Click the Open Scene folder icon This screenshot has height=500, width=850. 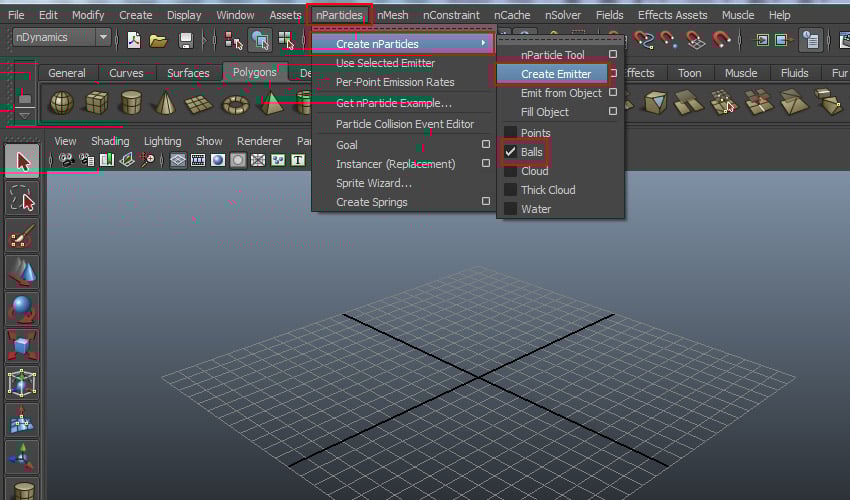coord(158,40)
